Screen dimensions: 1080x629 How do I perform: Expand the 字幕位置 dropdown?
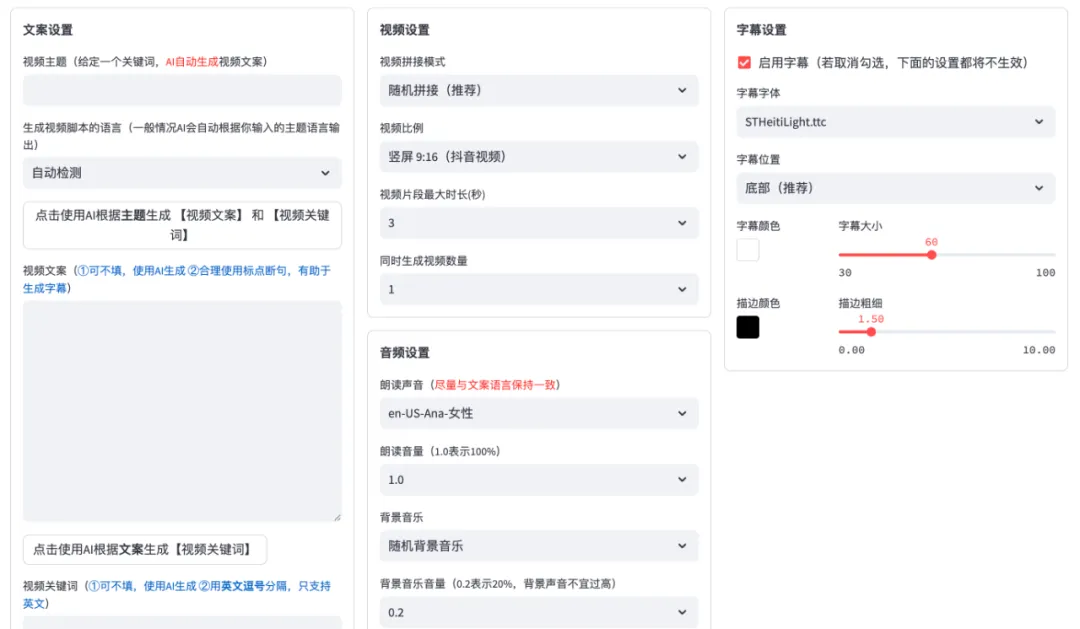pyautogui.click(x=895, y=188)
